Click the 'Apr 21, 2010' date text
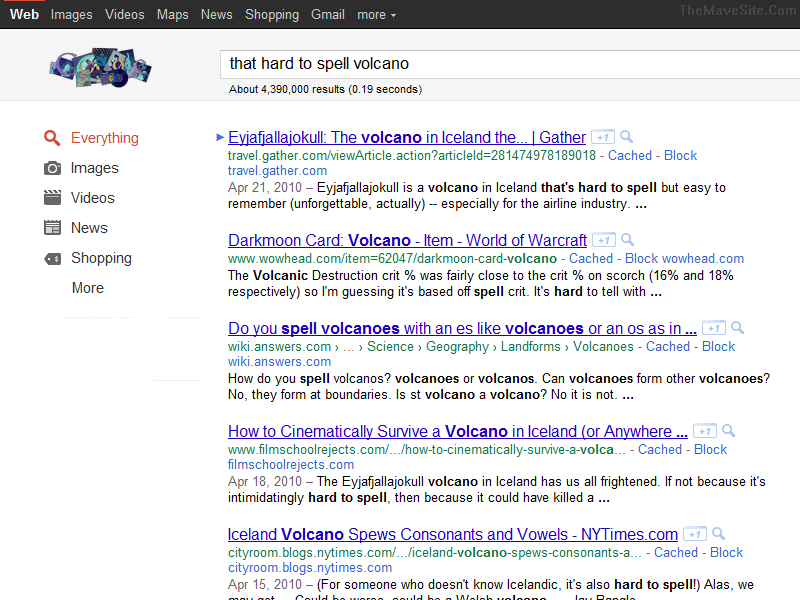The height and width of the screenshot is (600, 800). (x=265, y=188)
